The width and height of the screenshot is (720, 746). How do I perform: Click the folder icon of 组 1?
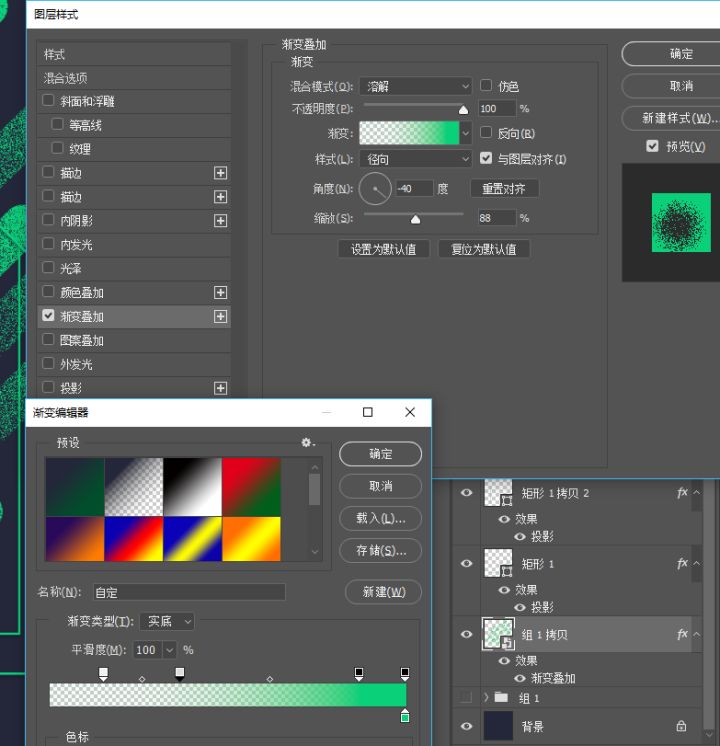(502, 698)
